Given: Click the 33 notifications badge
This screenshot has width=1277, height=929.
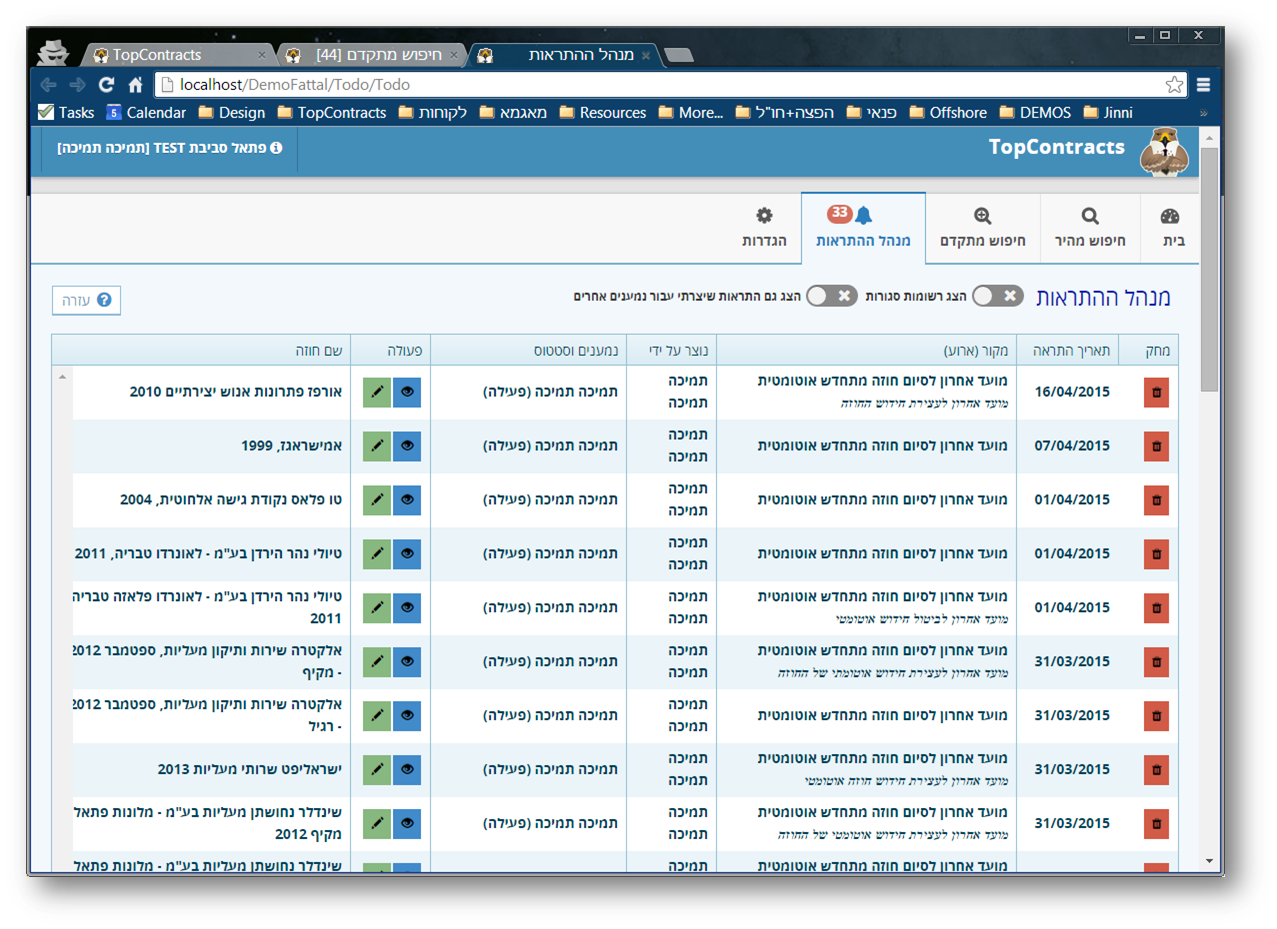Looking at the screenshot, I should pos(840,213).
